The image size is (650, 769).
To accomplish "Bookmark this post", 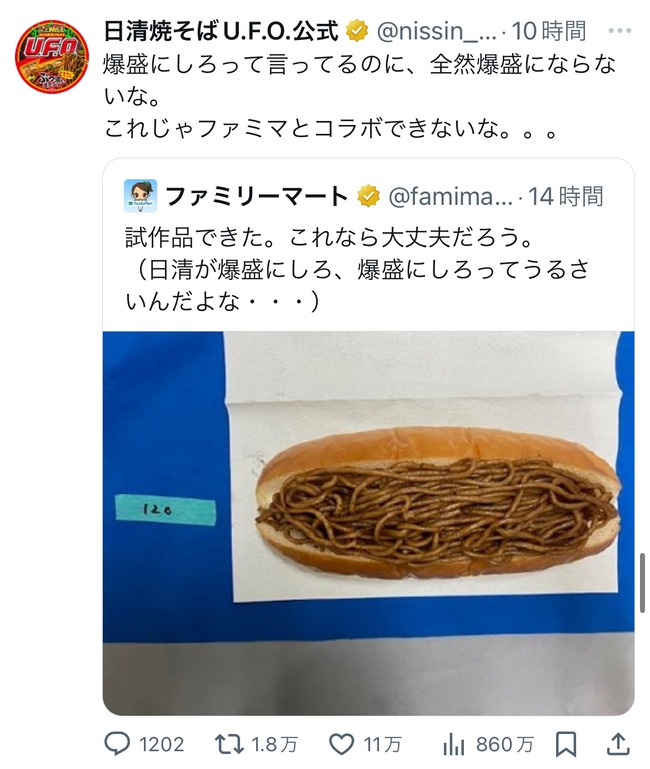I will tap(566, 744).
